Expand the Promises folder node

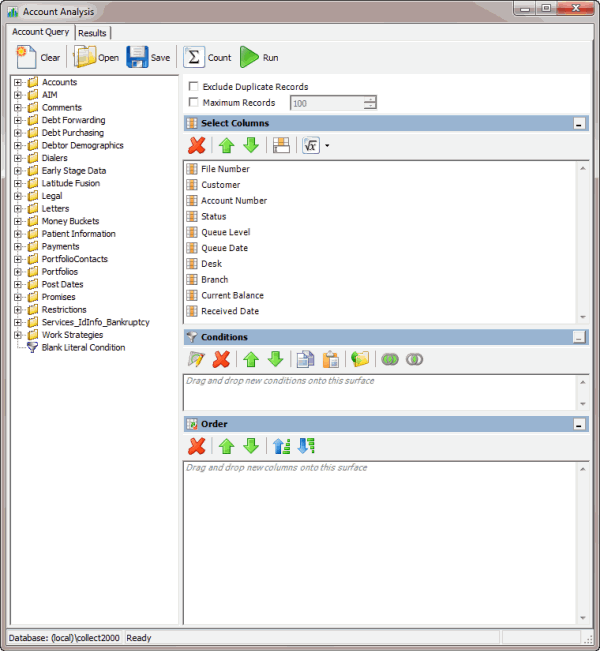pos(17,297)
